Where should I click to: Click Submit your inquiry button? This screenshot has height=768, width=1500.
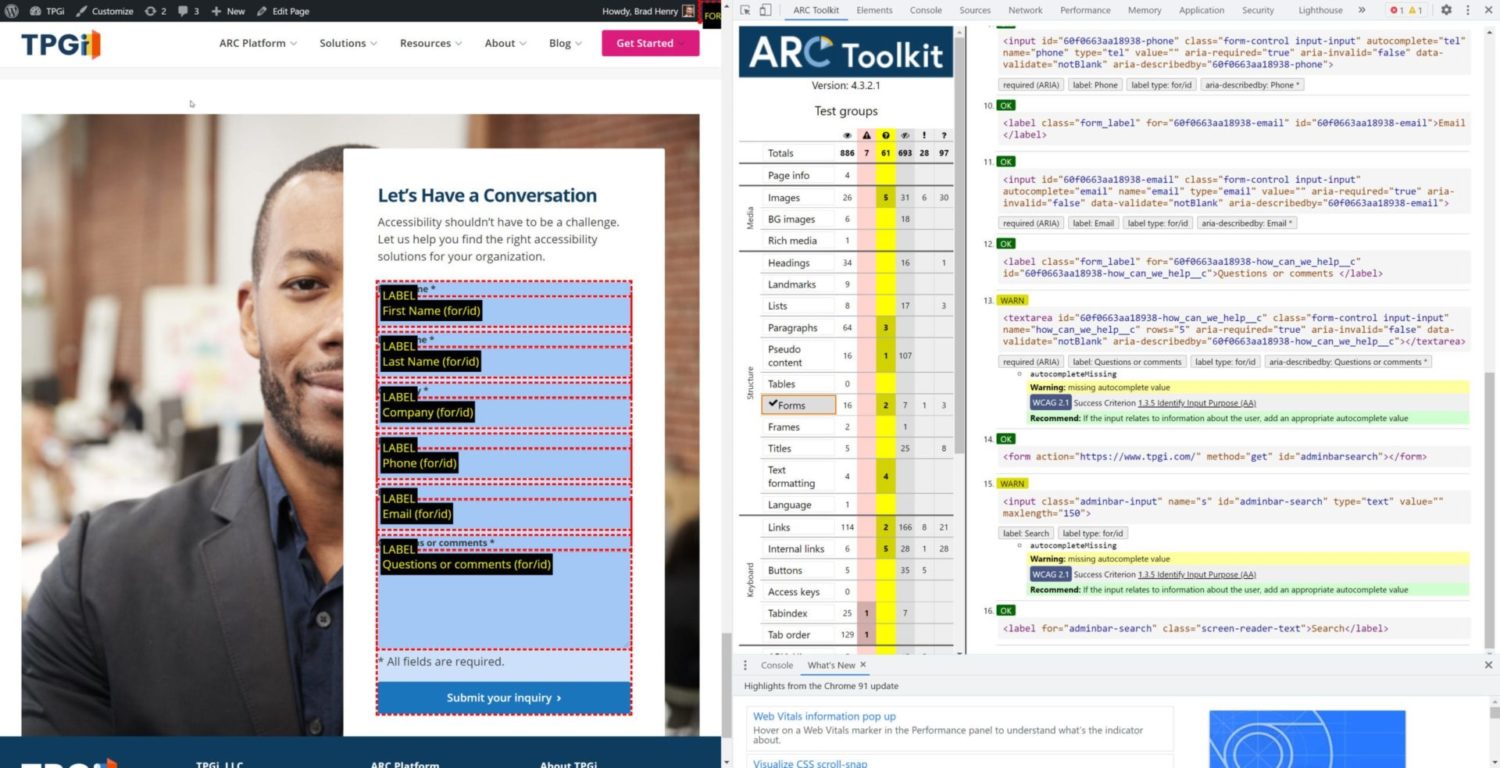(x=504, y=698)
